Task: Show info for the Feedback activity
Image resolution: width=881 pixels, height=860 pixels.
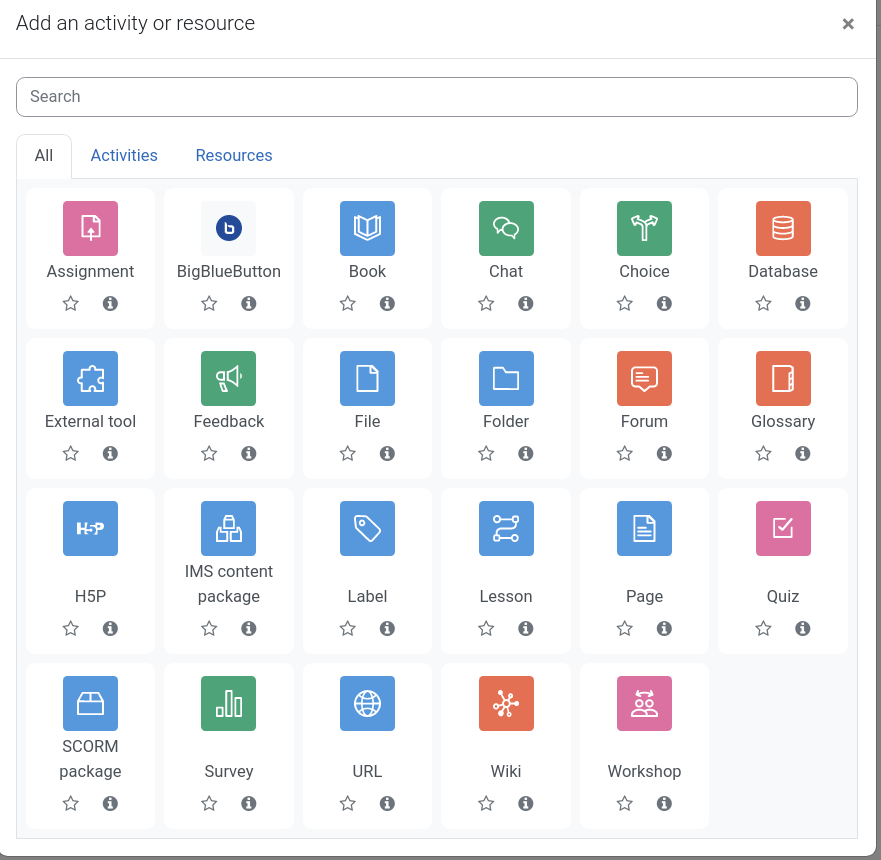Action: (249, 453)
